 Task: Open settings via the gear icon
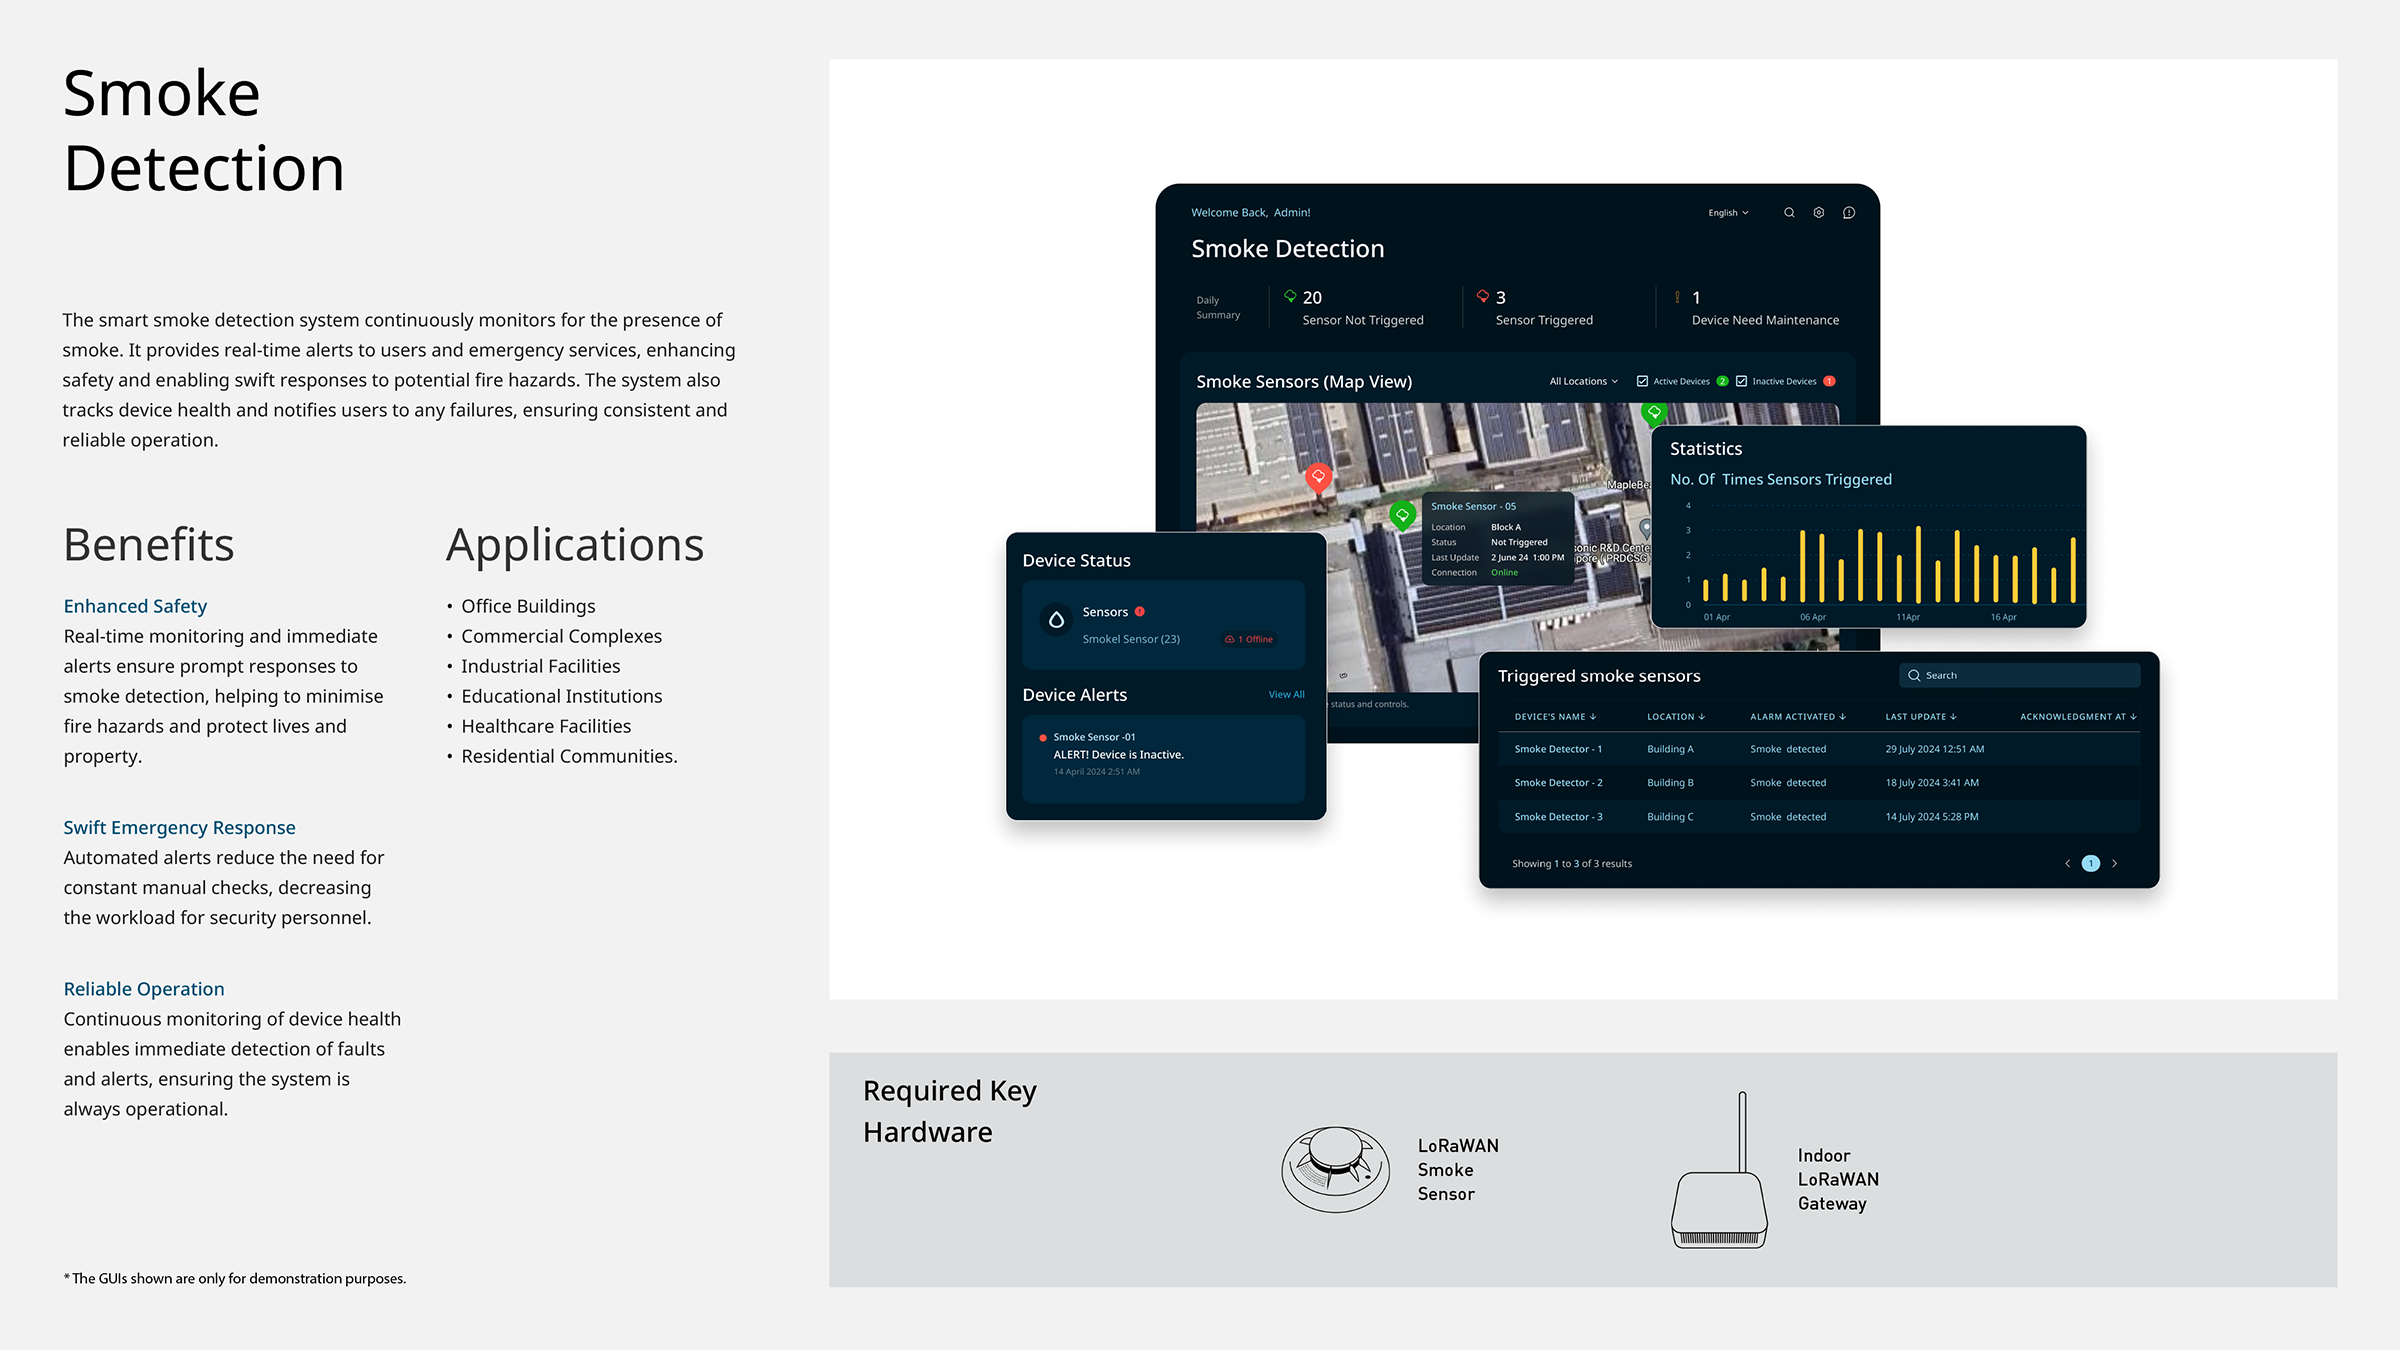[1819, 213]
